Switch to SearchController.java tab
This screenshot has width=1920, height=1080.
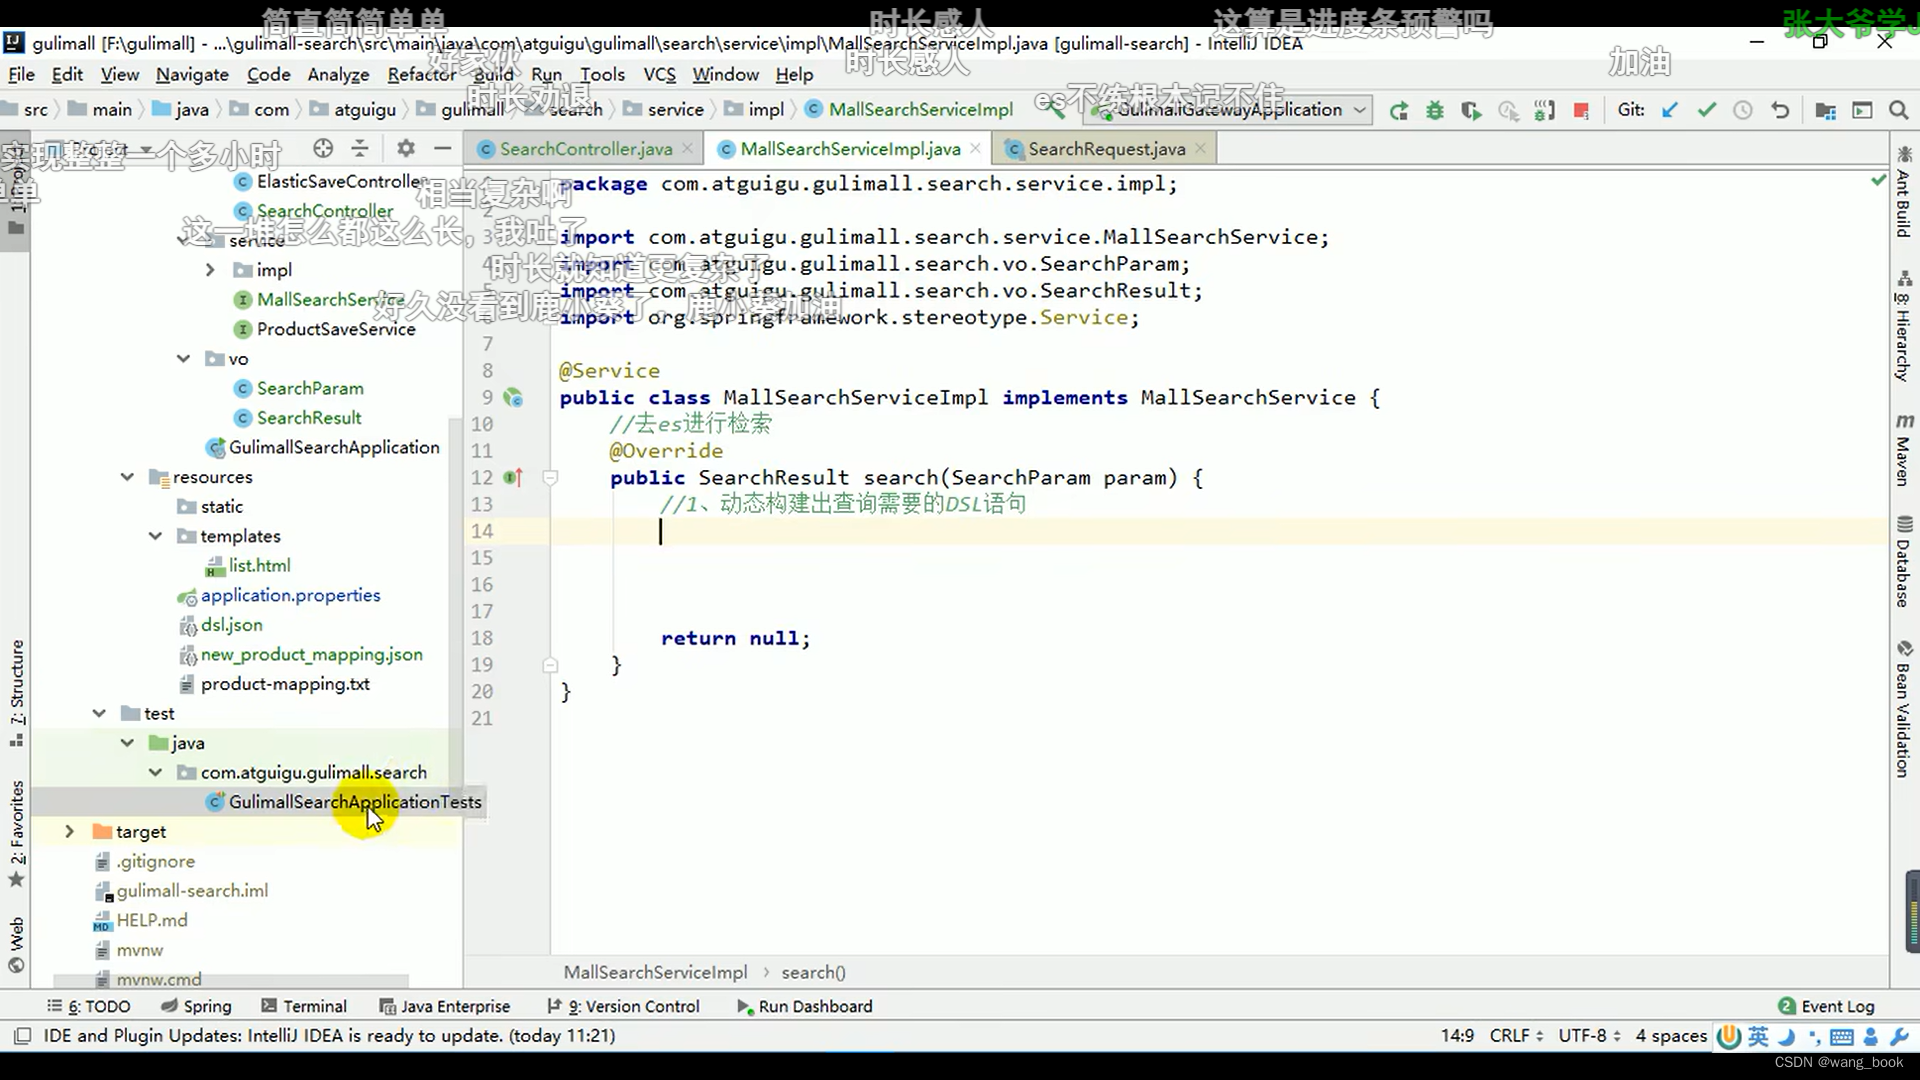(x=585, y=149)
